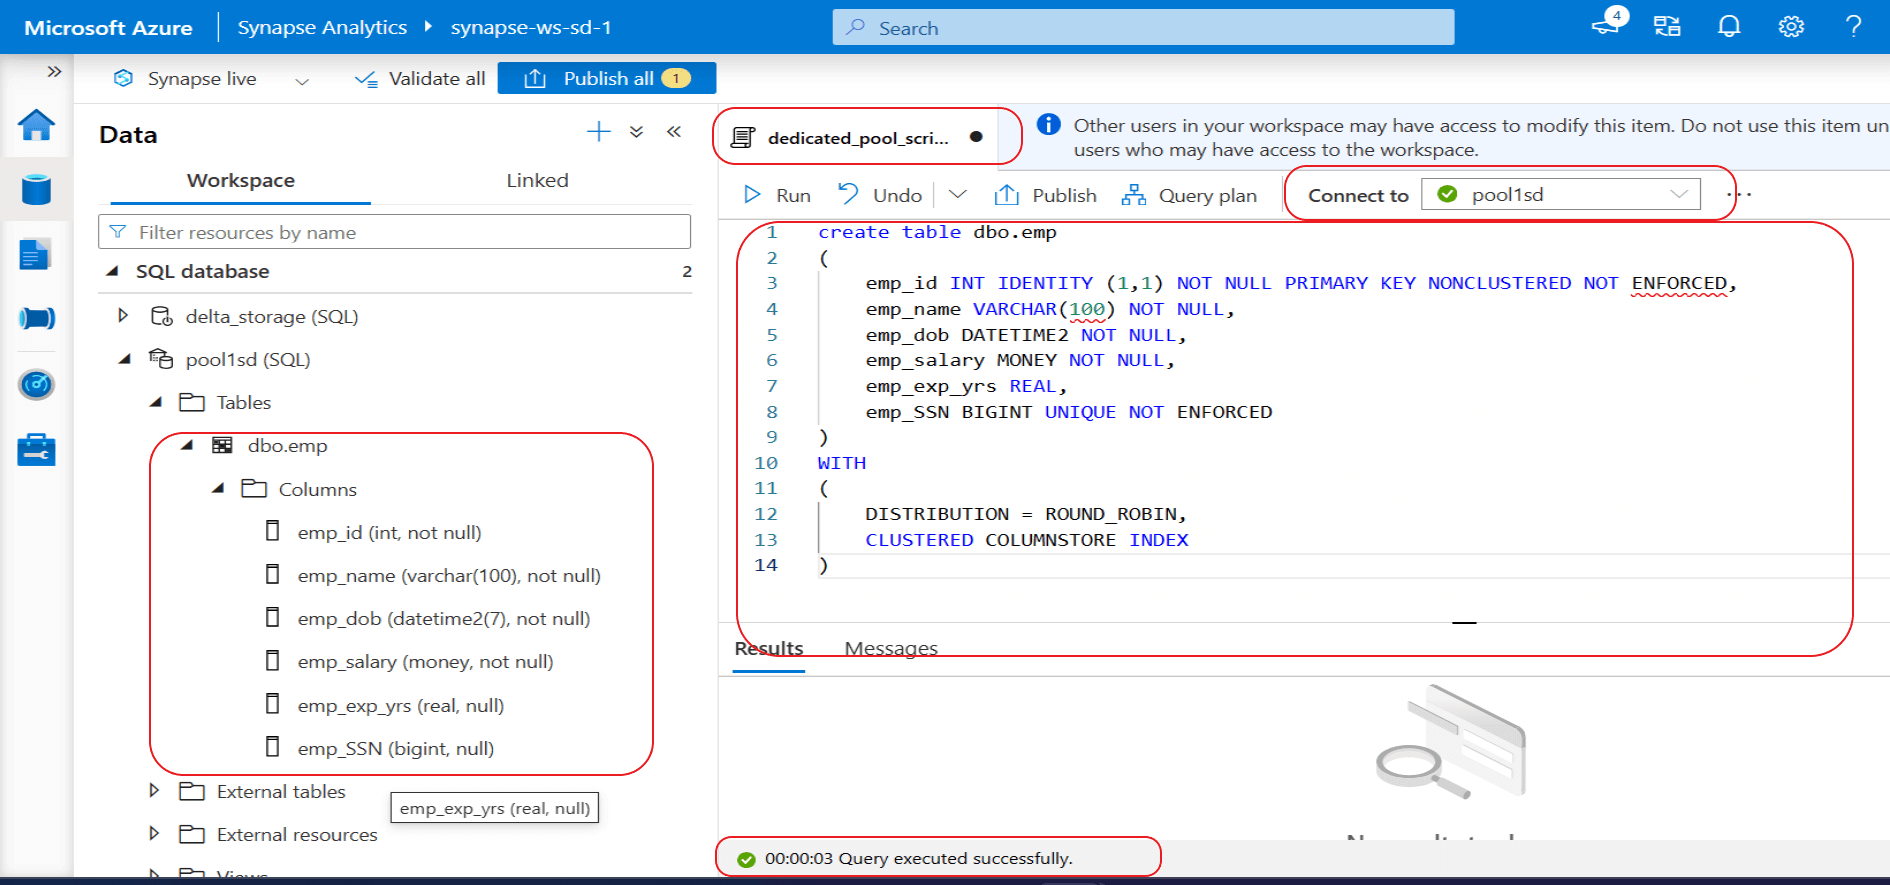This screenshot has width=1890, height=885.
Task: Collapse the pool1sd (SQL) node
Action: click(124, 358)
